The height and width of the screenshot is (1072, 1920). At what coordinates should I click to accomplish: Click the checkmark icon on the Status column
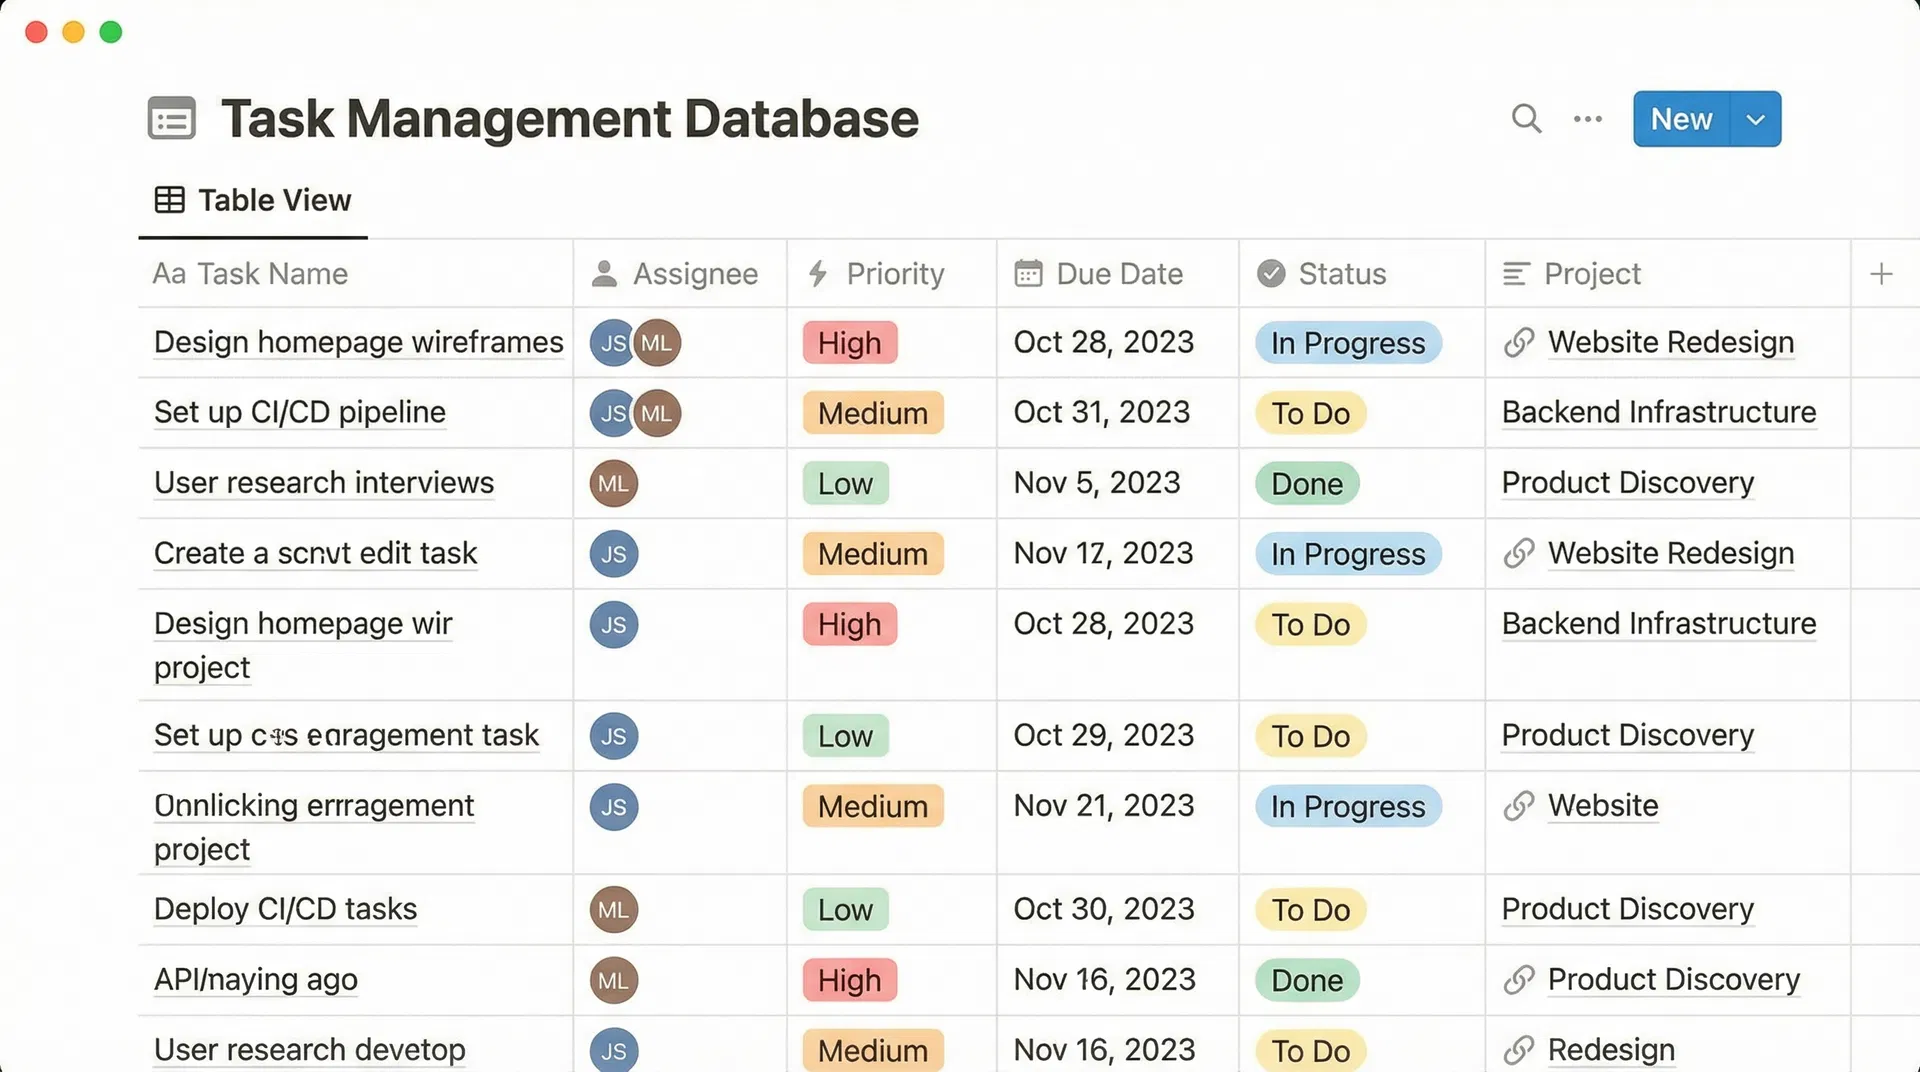click(1271, 273)
